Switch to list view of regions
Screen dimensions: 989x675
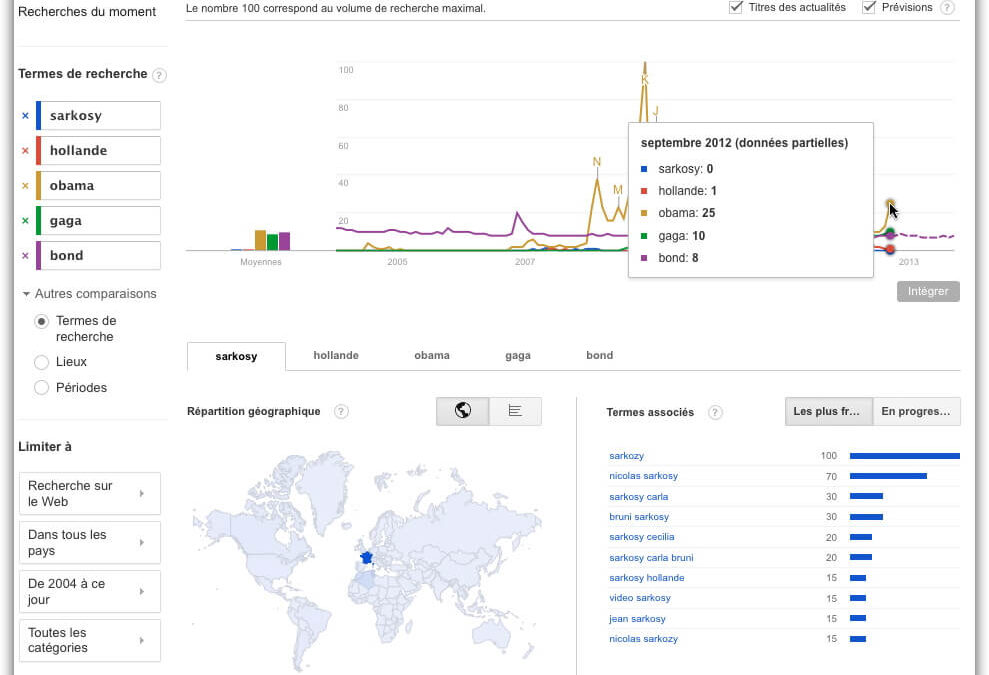[x=515, y=411]
